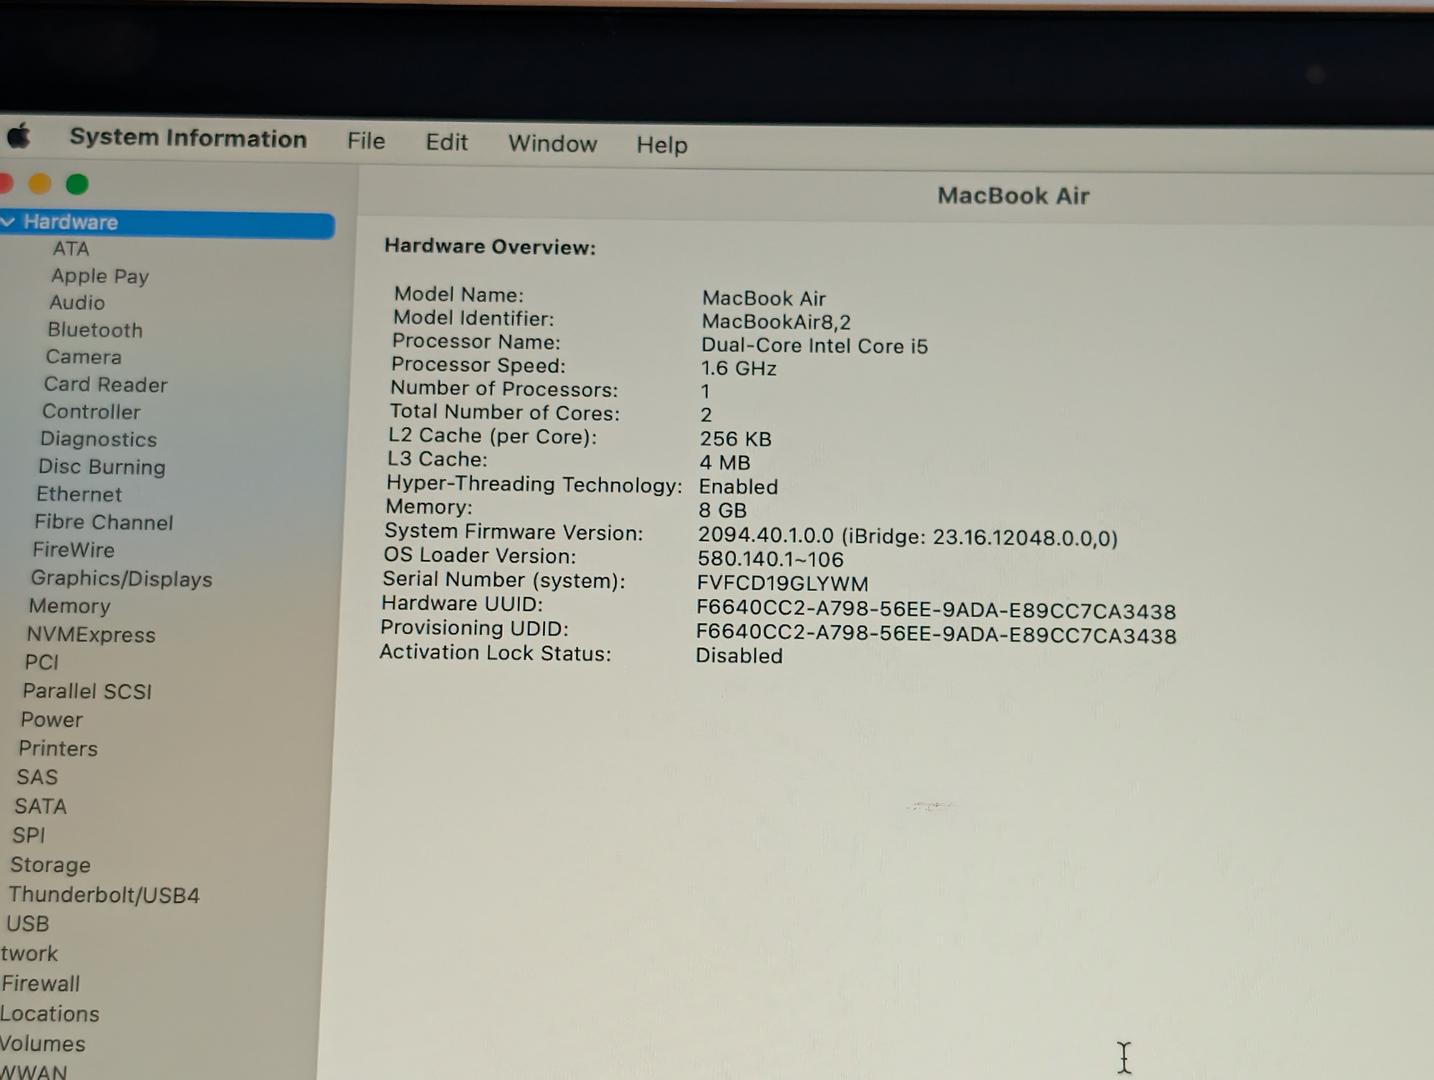Open the Apple menu icon

[x=19, y=136]
